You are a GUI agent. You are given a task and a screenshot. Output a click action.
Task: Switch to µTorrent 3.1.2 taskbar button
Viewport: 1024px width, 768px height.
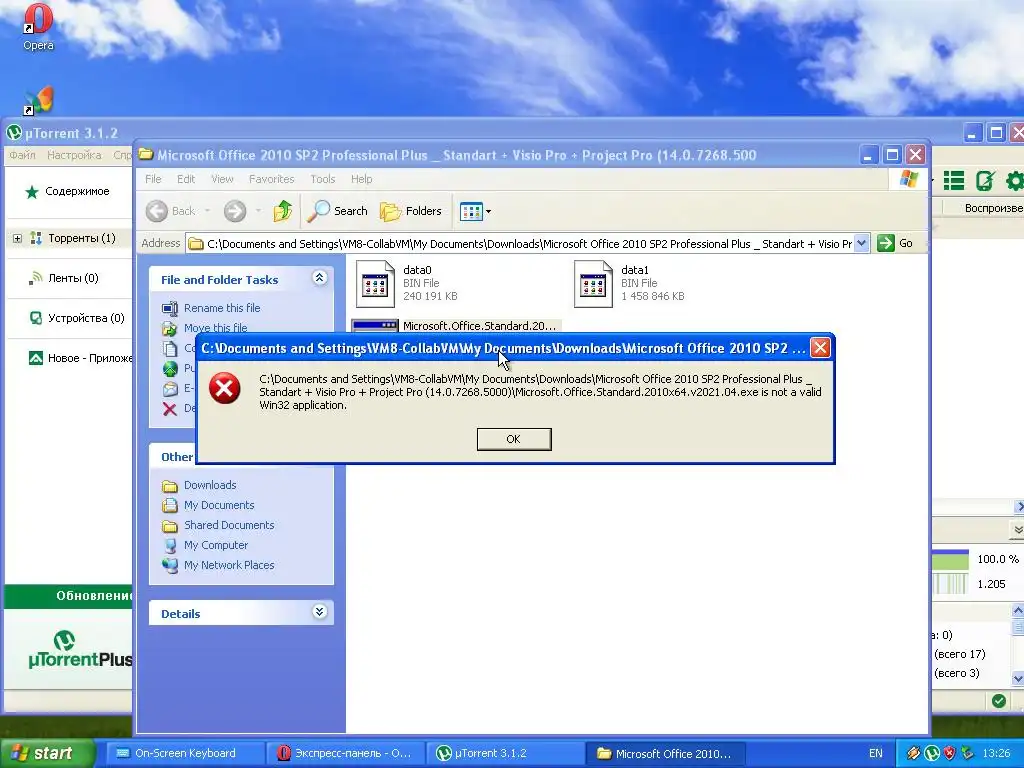[504, 753]
